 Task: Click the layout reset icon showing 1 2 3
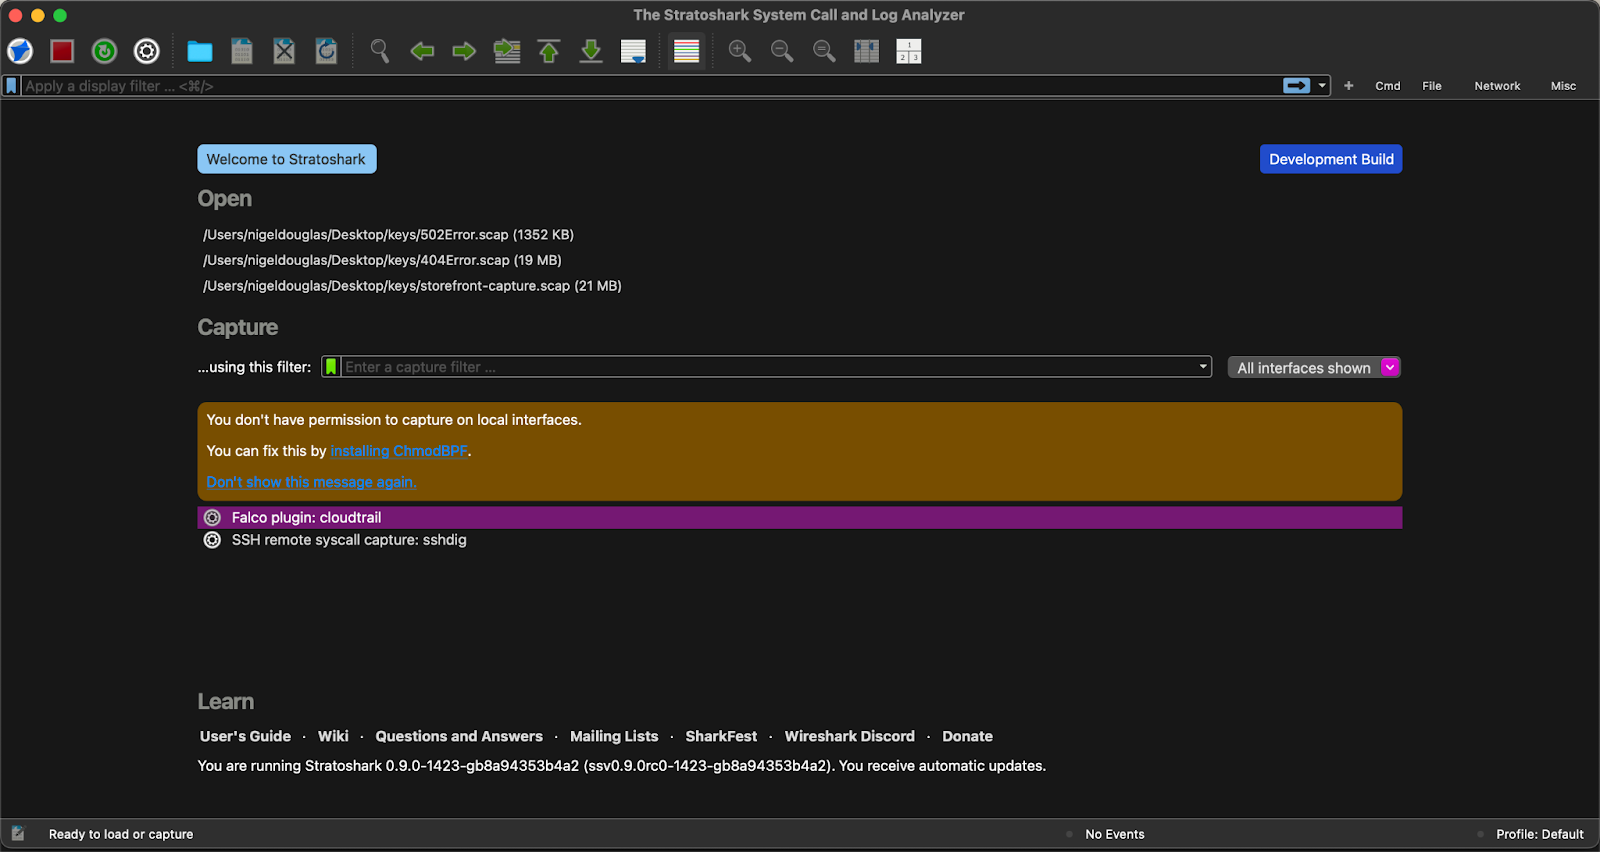coord(909,51)
